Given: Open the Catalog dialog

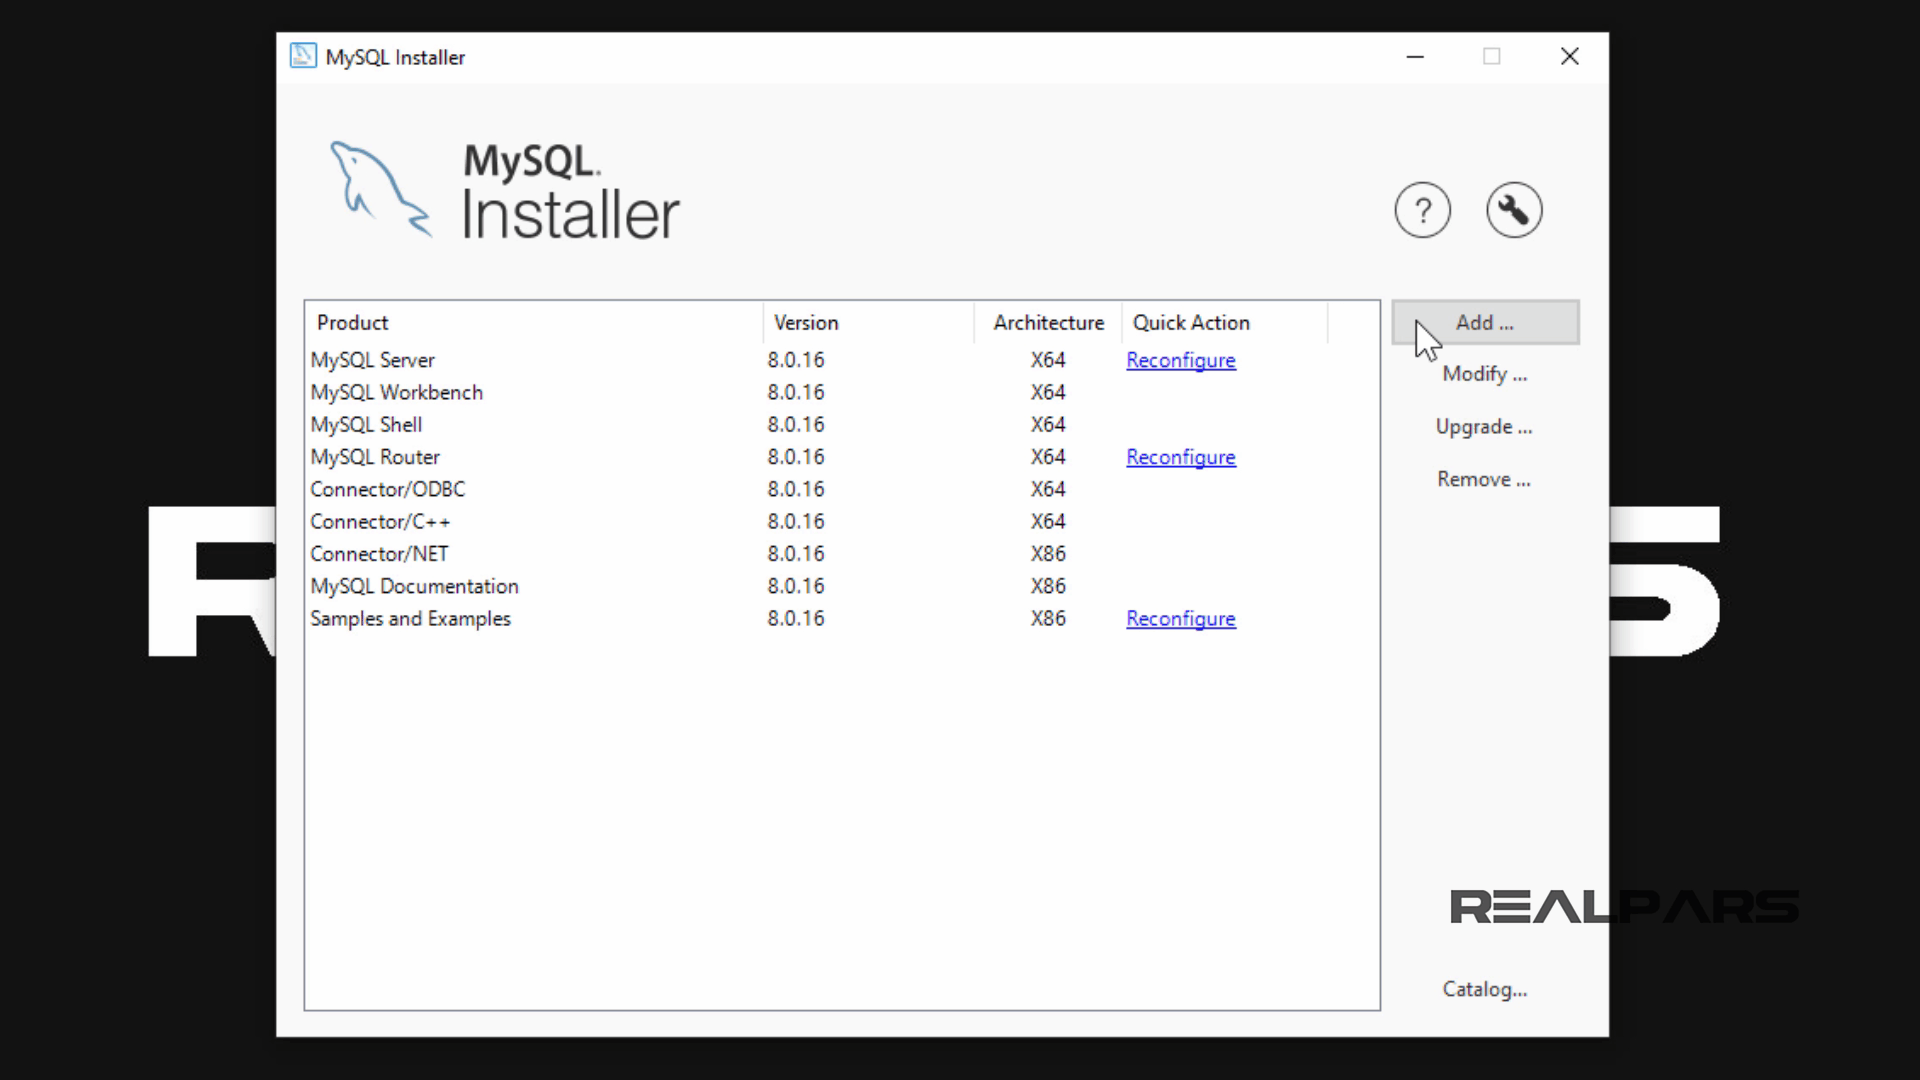Looking at the screenshot, I should coord(1484,988).
